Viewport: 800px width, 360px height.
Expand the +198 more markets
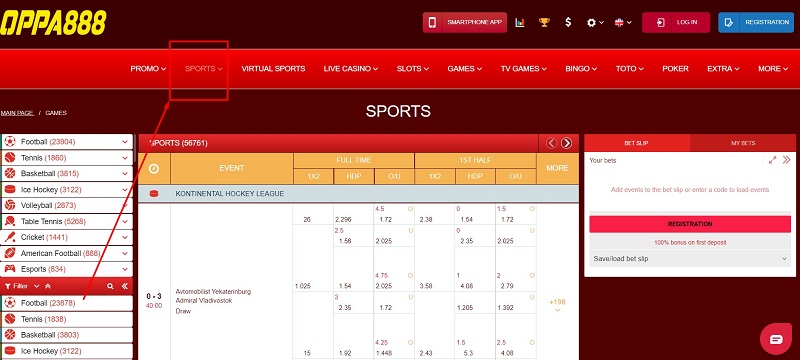click(557, 305)
